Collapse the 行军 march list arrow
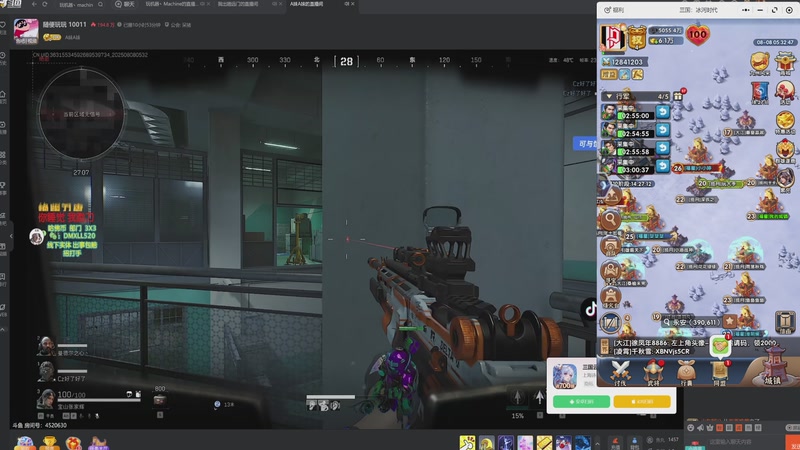Screen dimensions: 800x450 pos(609,96)
